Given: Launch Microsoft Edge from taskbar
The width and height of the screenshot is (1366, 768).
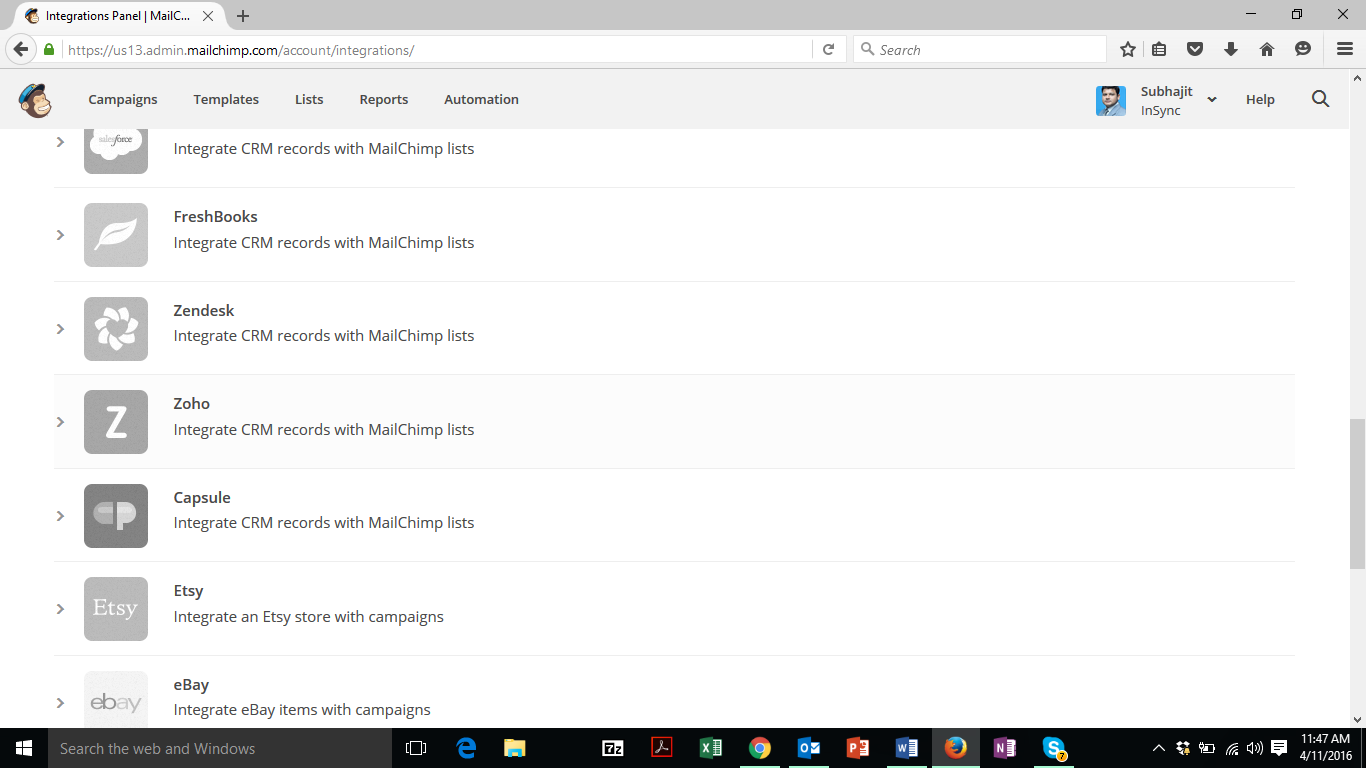Looking at the screenshot, I should [x=466, y=748].
